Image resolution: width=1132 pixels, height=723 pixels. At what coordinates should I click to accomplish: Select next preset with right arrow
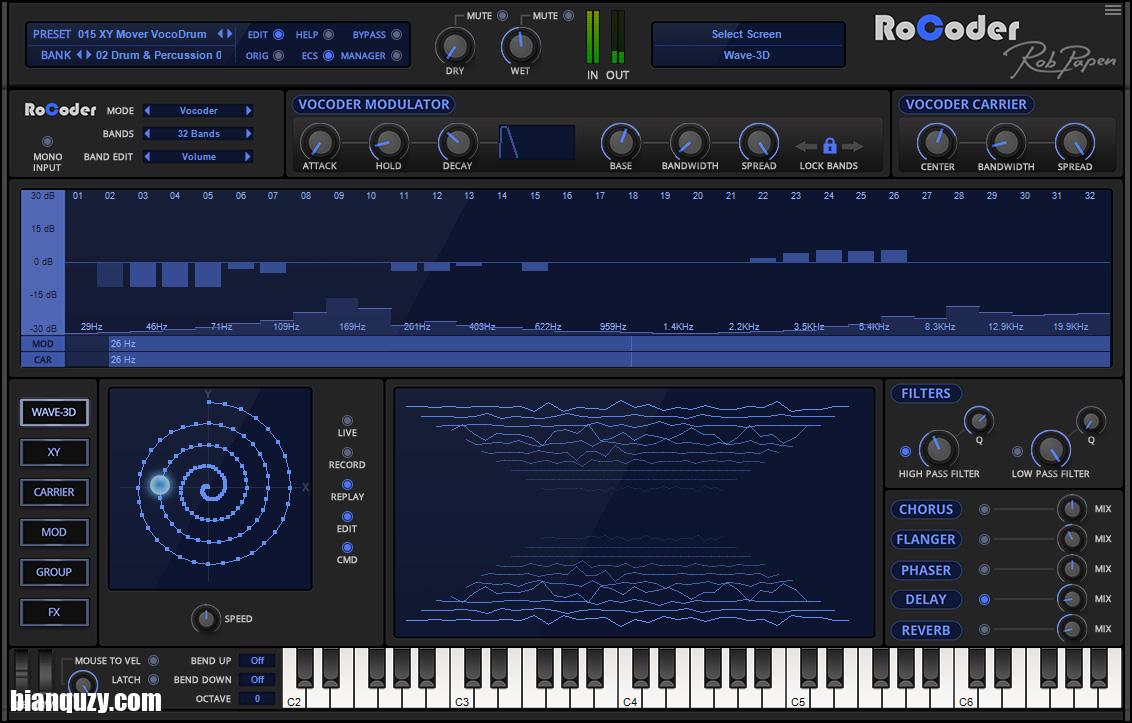click(x=230, y=34)
